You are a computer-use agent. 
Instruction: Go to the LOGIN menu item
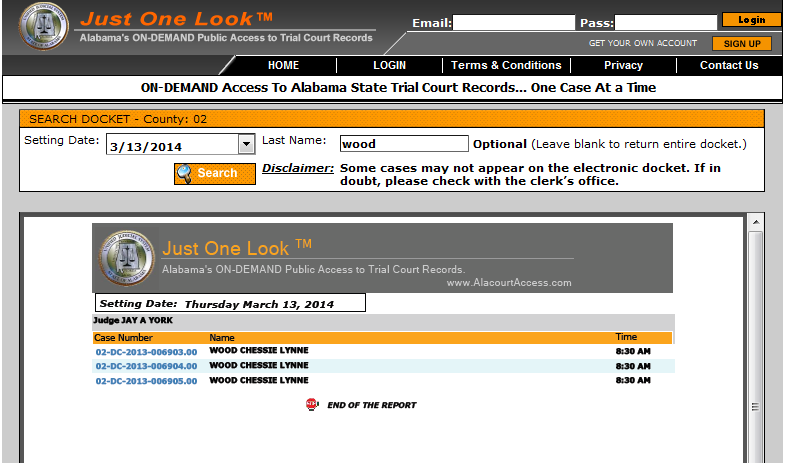pos(389,65)
